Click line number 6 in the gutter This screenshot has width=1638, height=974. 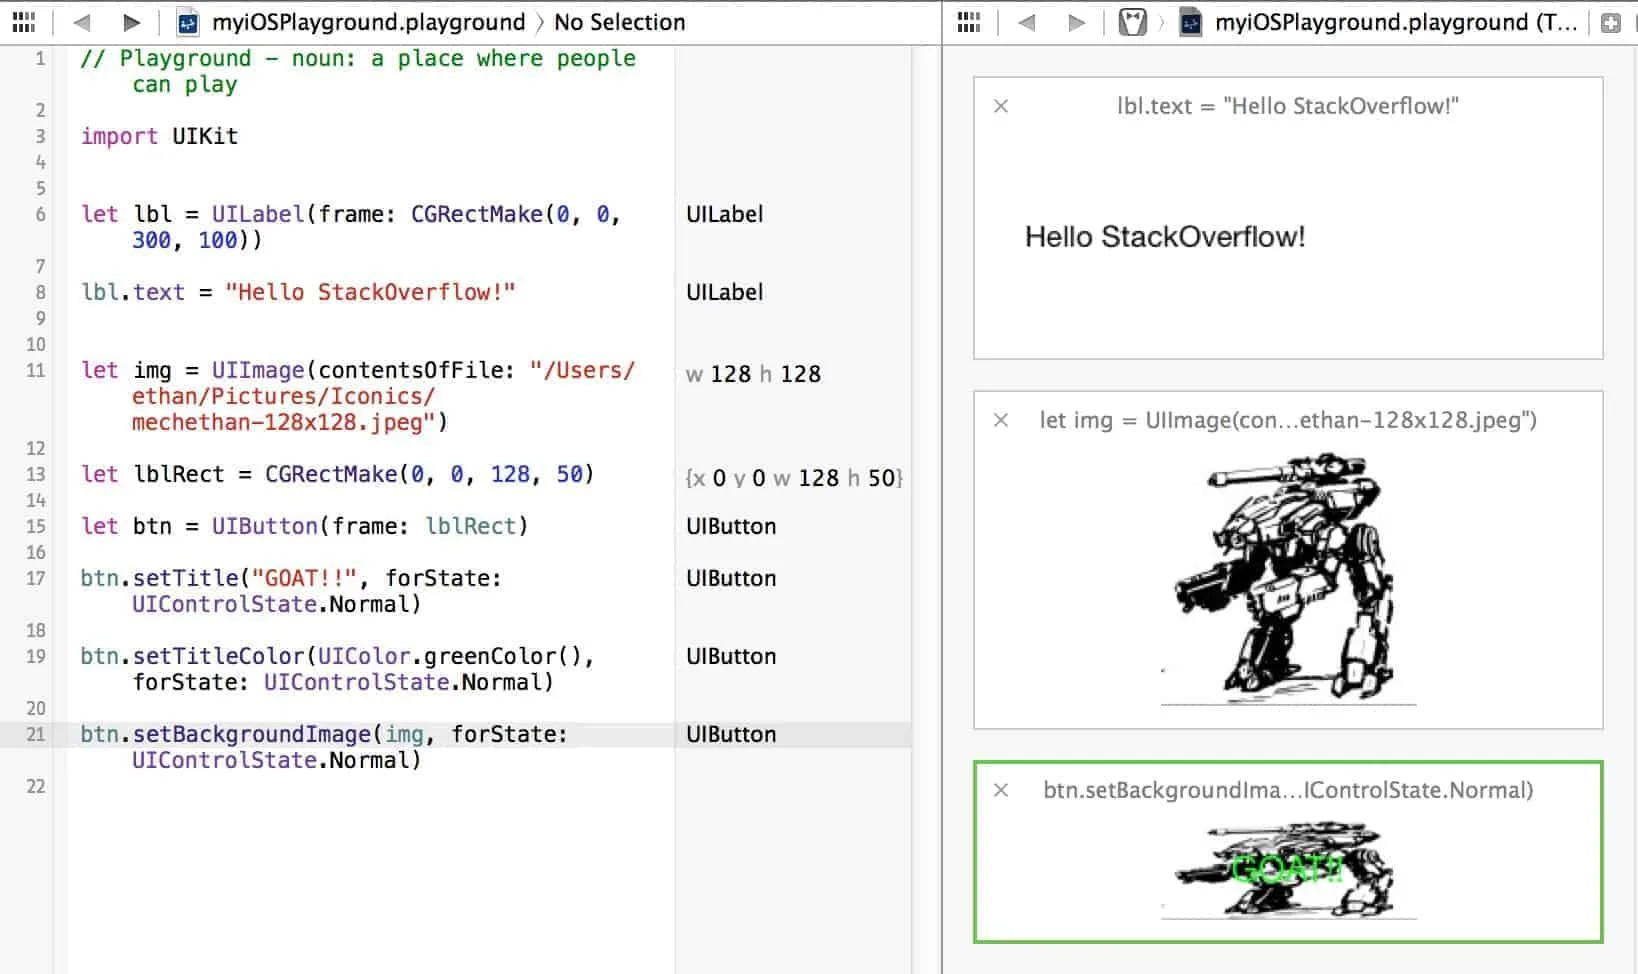coord(40,214)
